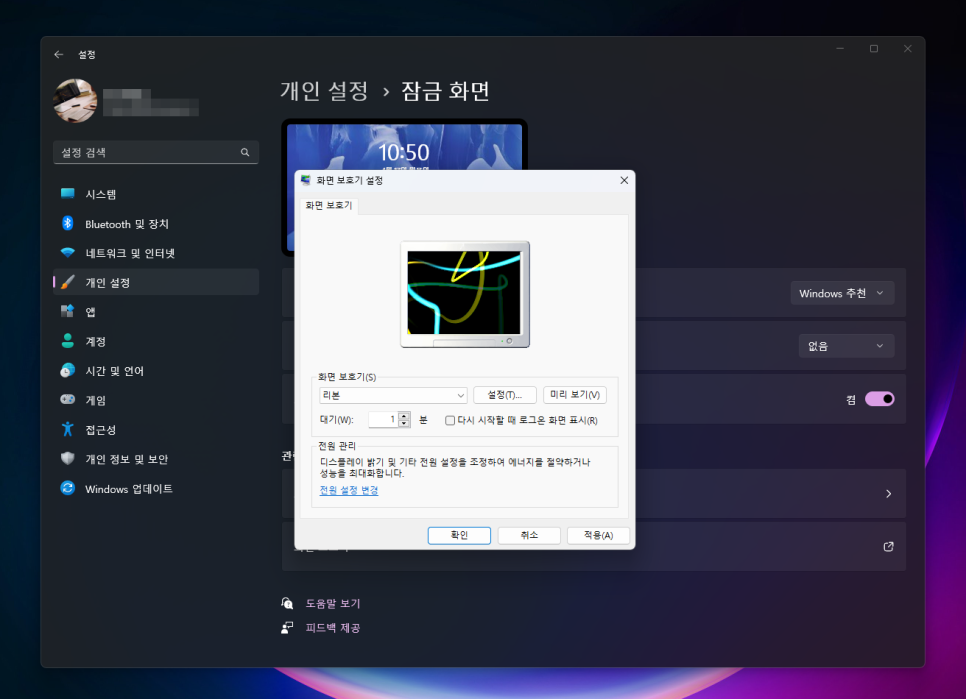Open the 전원 설정 변경 link
Image resolution: width=966 pixels, height=699 pixels.
(x=349, y=490)
